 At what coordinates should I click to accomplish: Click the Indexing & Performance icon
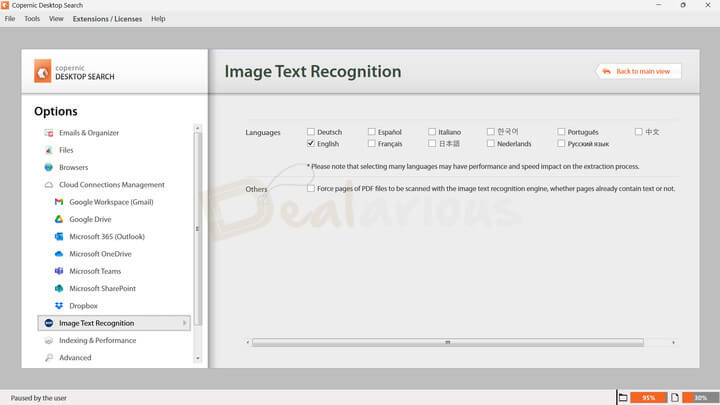click(x=49, y=340)
